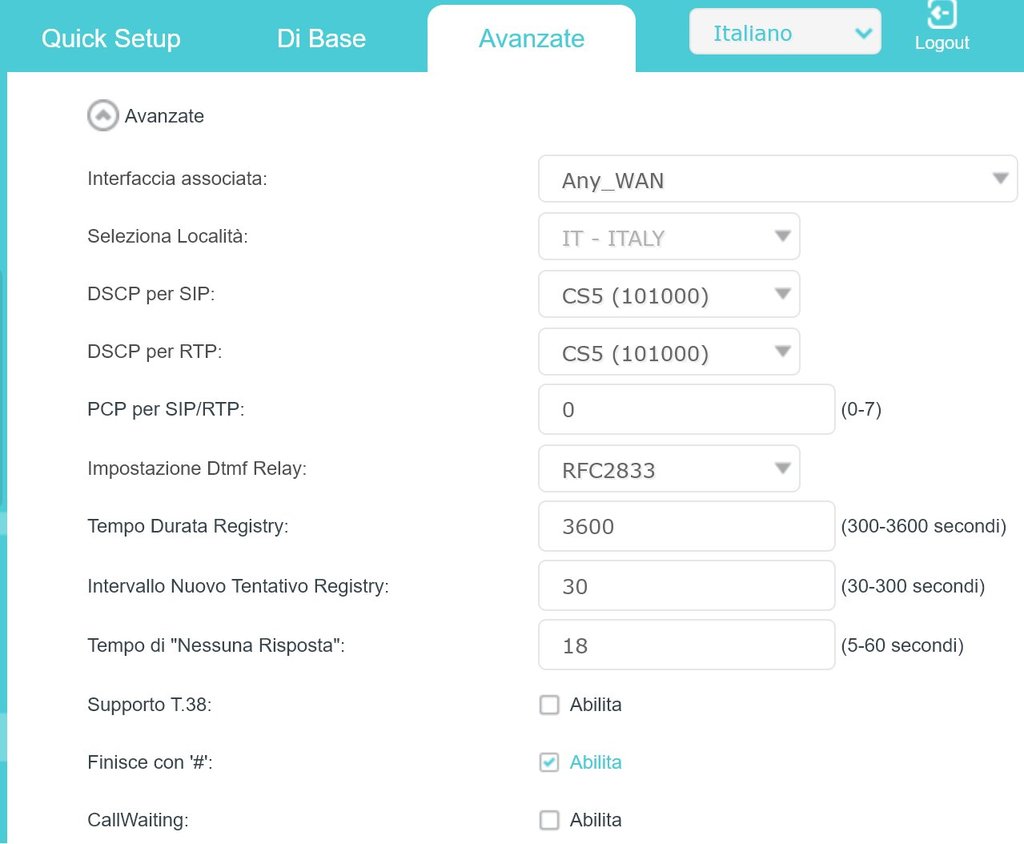Open the DSCP per RTP dropdown

(669, 351)
